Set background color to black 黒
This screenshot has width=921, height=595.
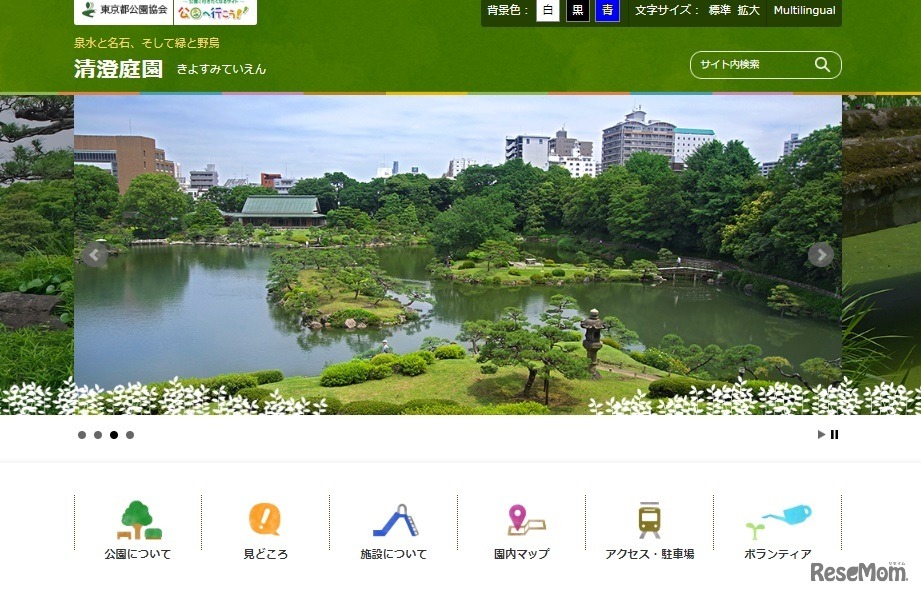pos(578,10)
